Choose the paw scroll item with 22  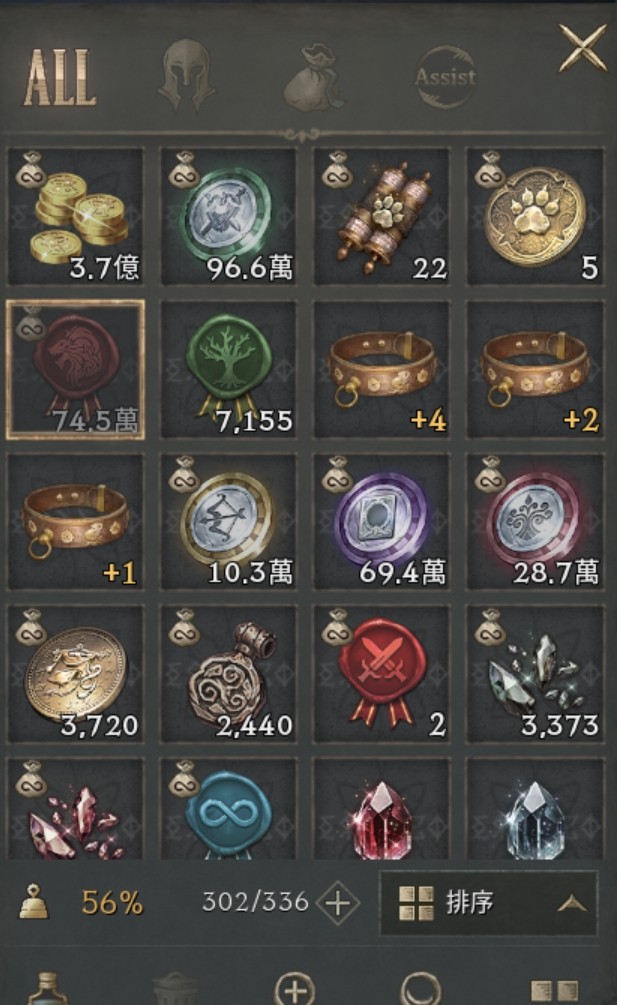(x=382, y=217)
